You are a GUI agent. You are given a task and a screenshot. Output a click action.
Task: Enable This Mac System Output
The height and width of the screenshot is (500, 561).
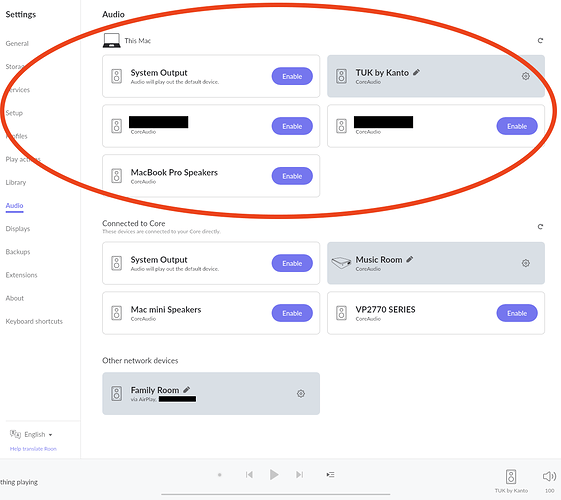pyautogui.click(x=292, y=76)
